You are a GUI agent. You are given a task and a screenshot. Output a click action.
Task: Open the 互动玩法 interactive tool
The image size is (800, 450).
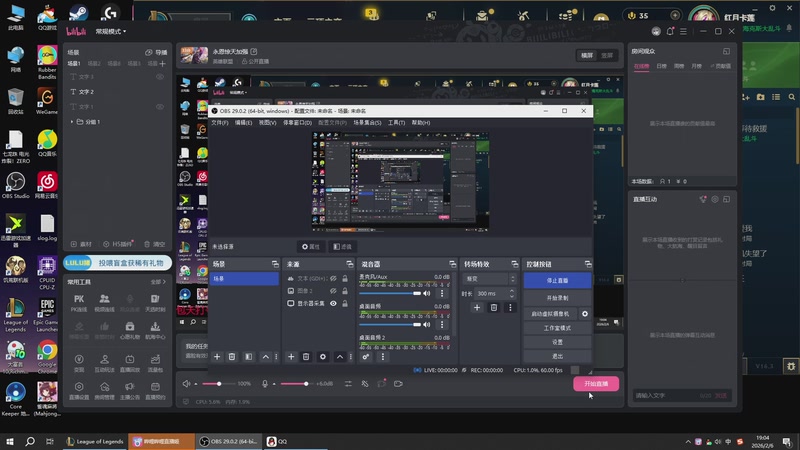coord(105,363)
